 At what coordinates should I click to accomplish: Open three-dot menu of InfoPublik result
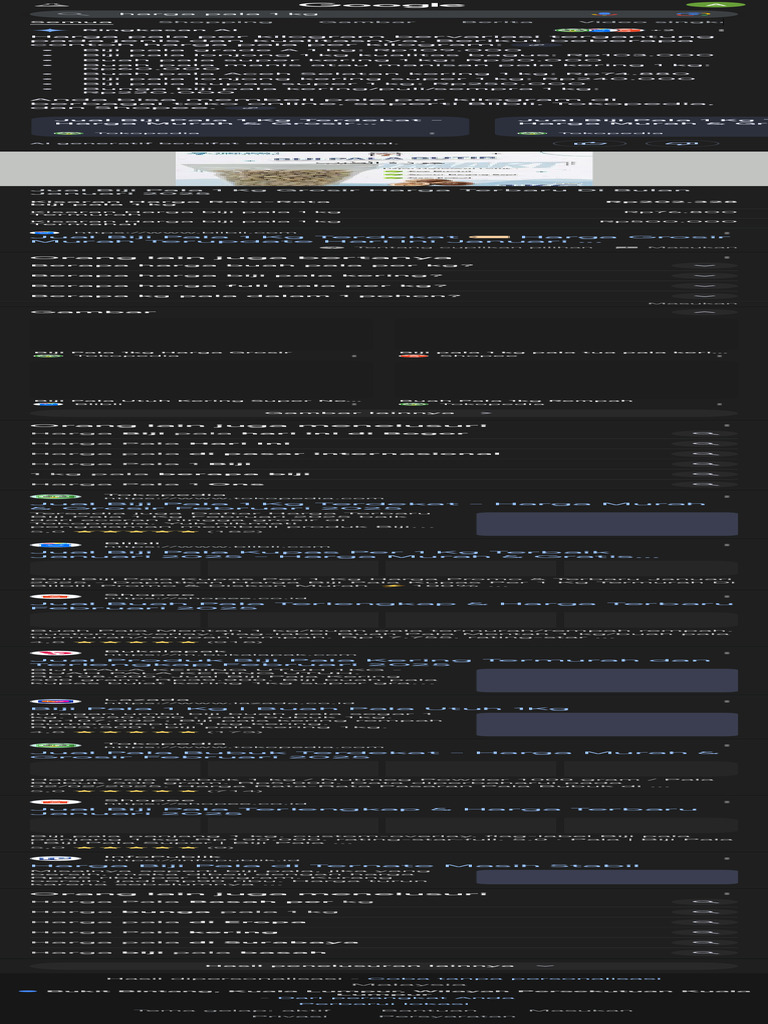(726, 859)
